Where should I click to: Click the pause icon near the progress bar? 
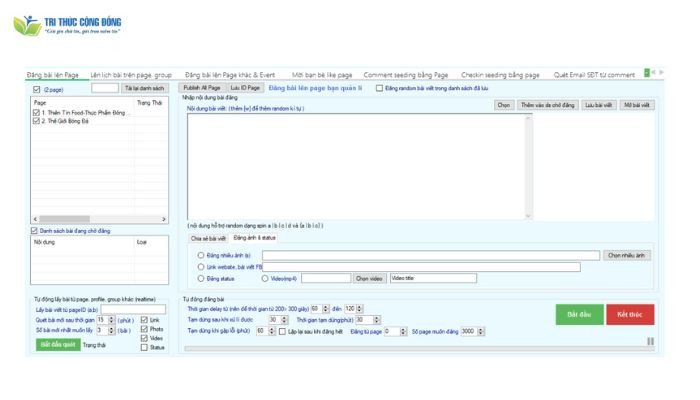coord(651,342)
